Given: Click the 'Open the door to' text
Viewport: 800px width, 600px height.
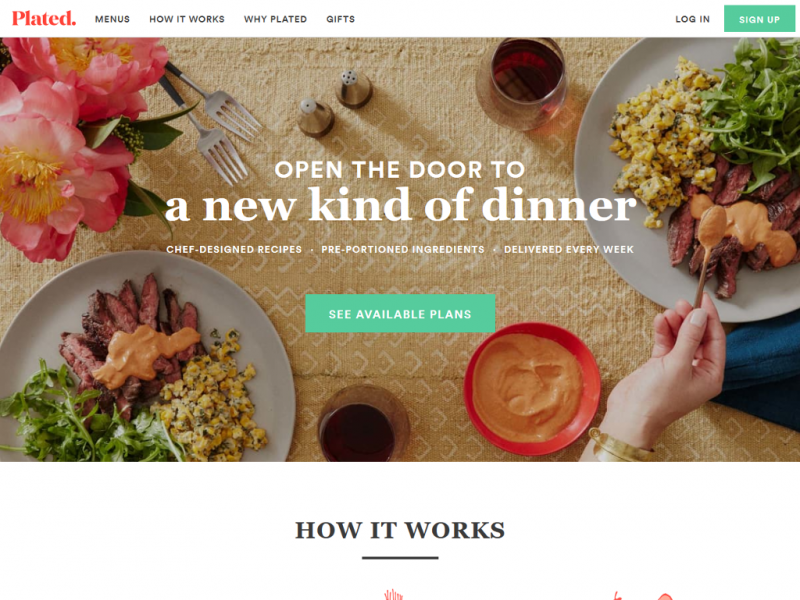Looking at the screenshot, I should tap(400, 169).
